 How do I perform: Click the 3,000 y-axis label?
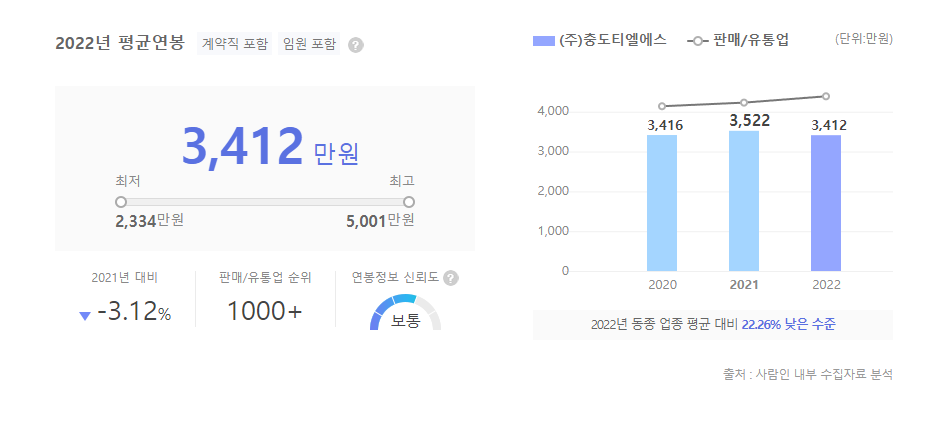[553, 151]
